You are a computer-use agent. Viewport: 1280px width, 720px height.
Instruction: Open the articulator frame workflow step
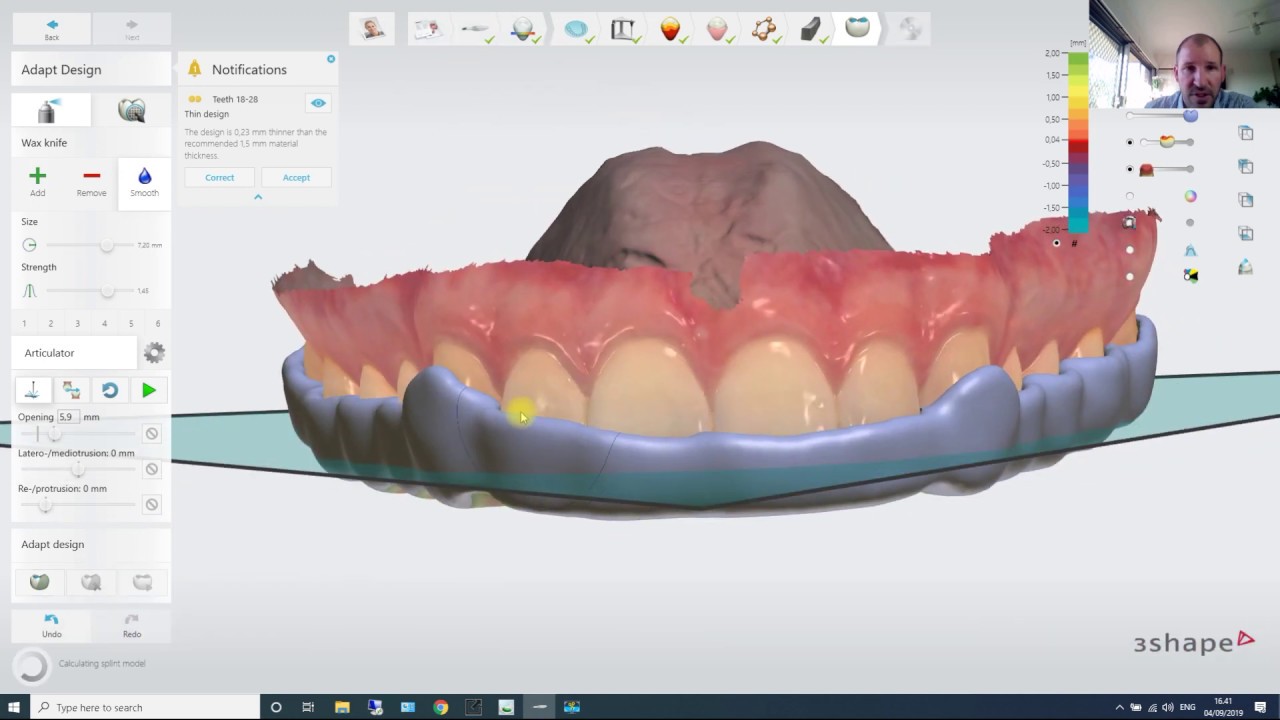pyautogui.click(x=623, y=29)
